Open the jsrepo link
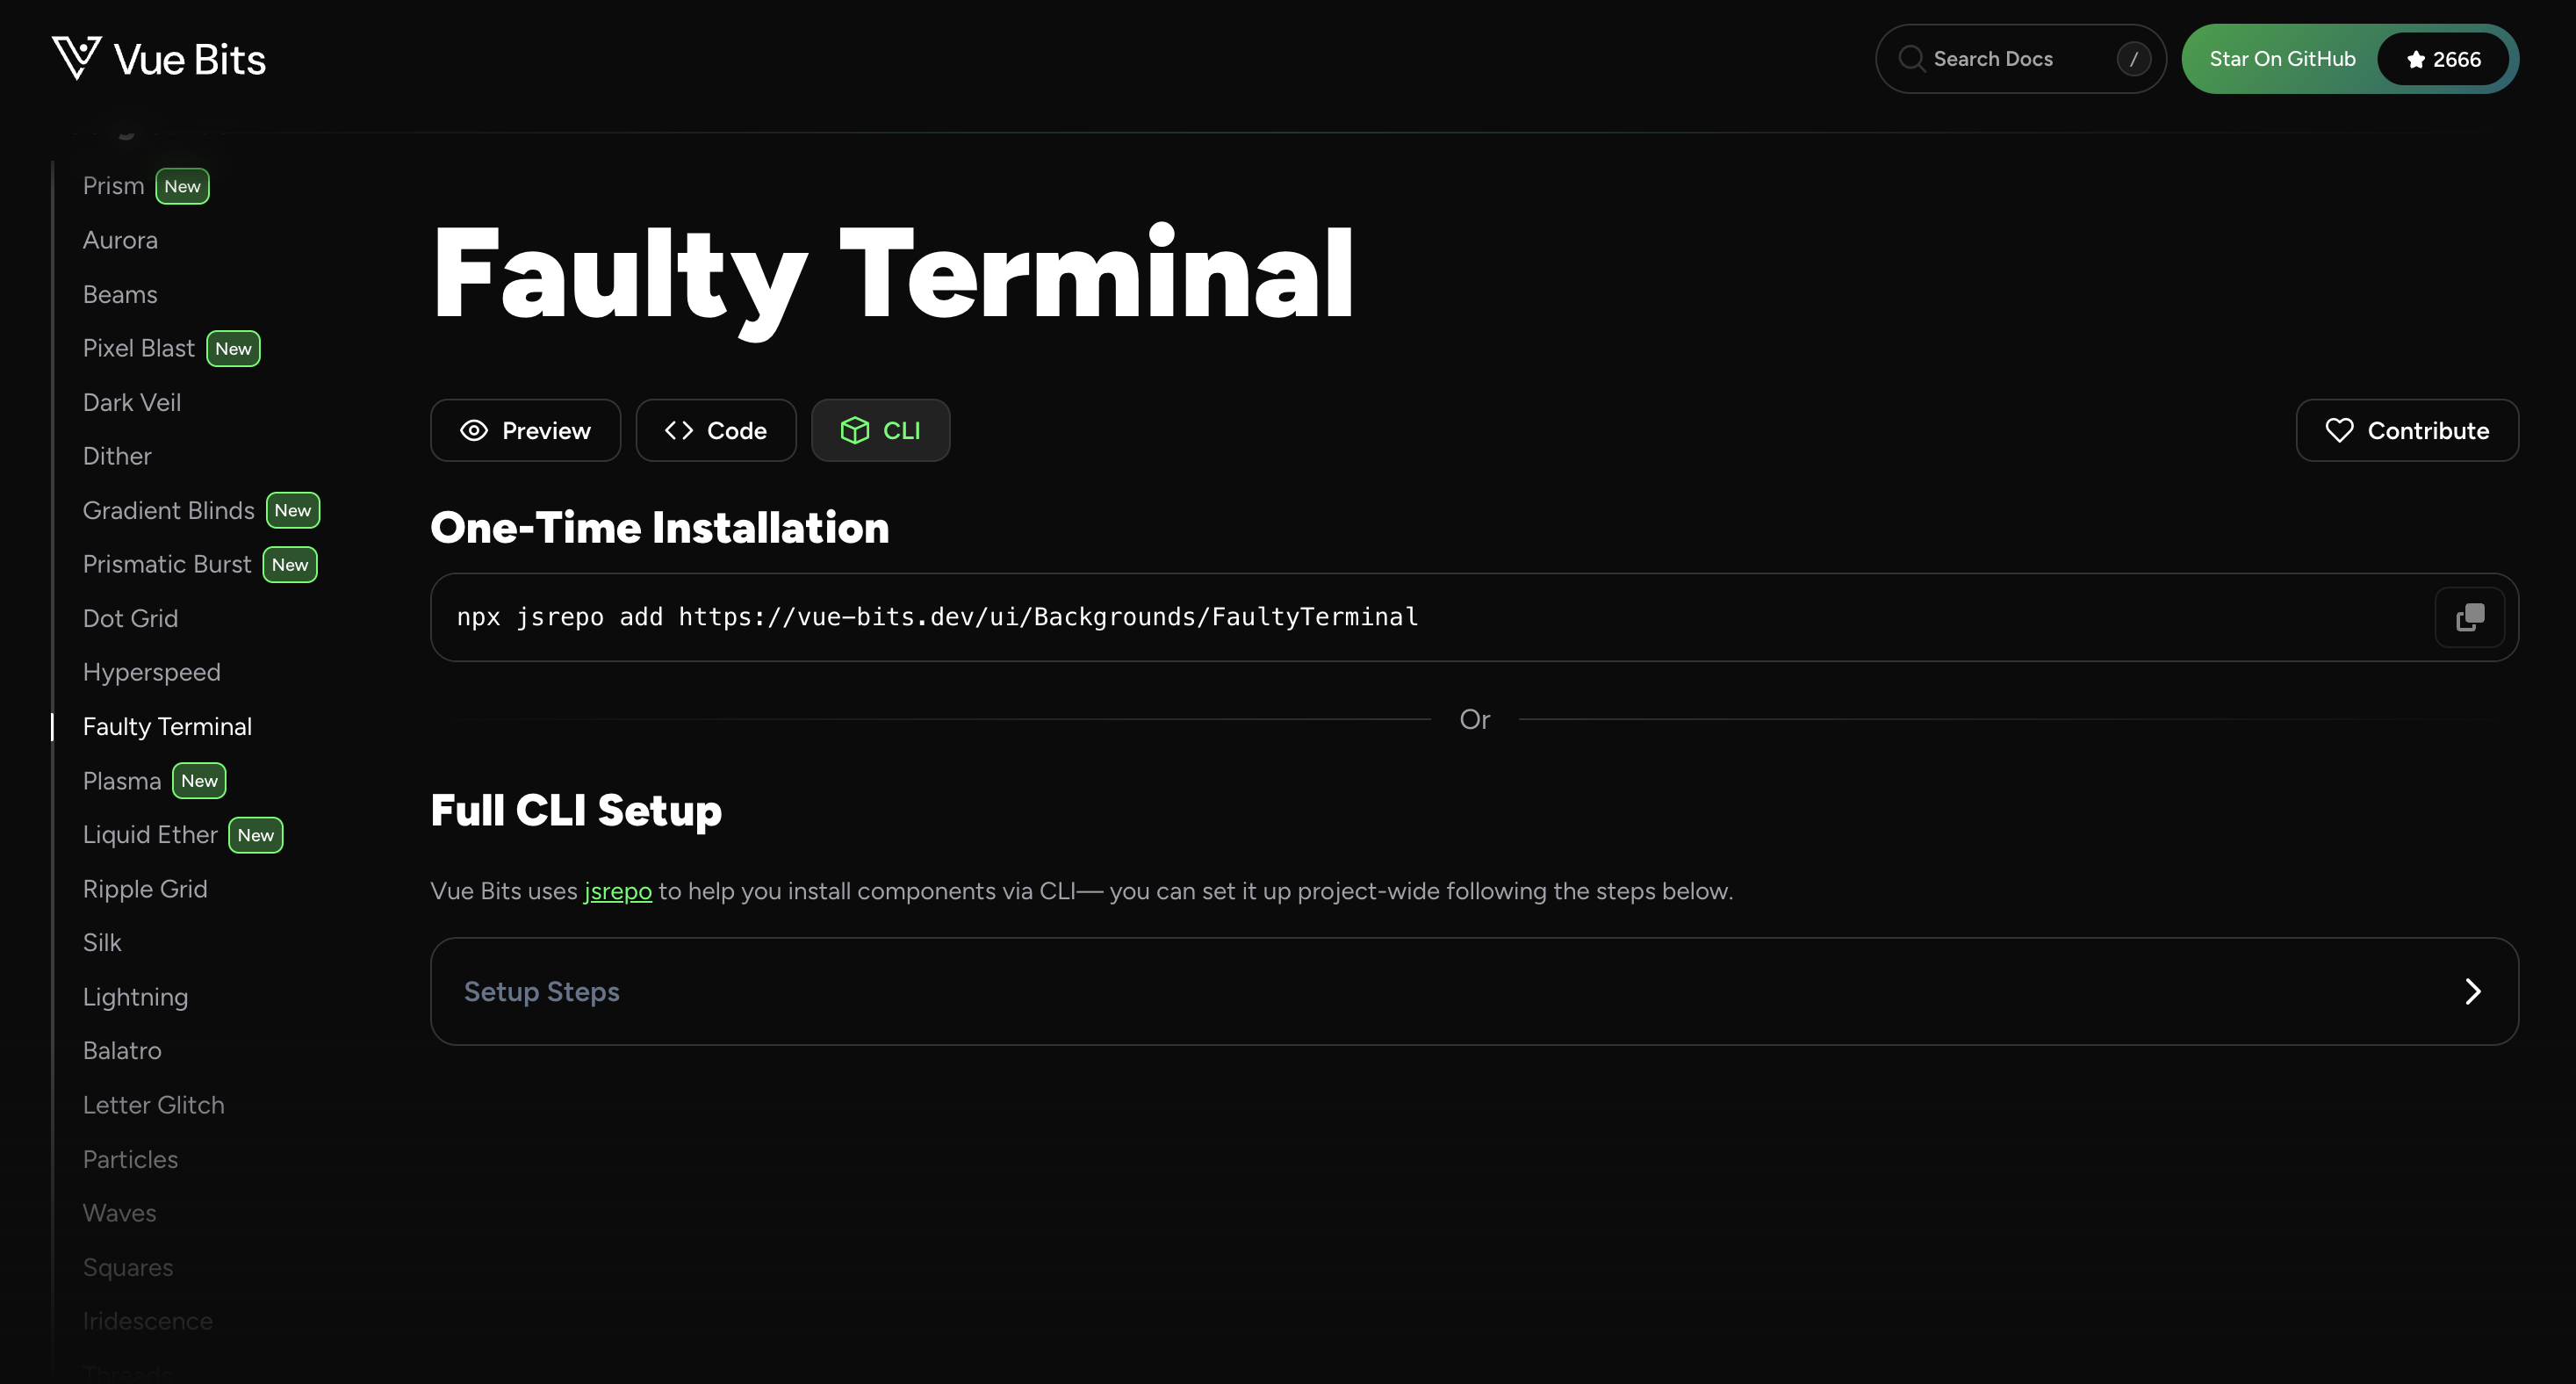The height and width of the screenshot is (1384, 2576). click(x=617, y=891)
